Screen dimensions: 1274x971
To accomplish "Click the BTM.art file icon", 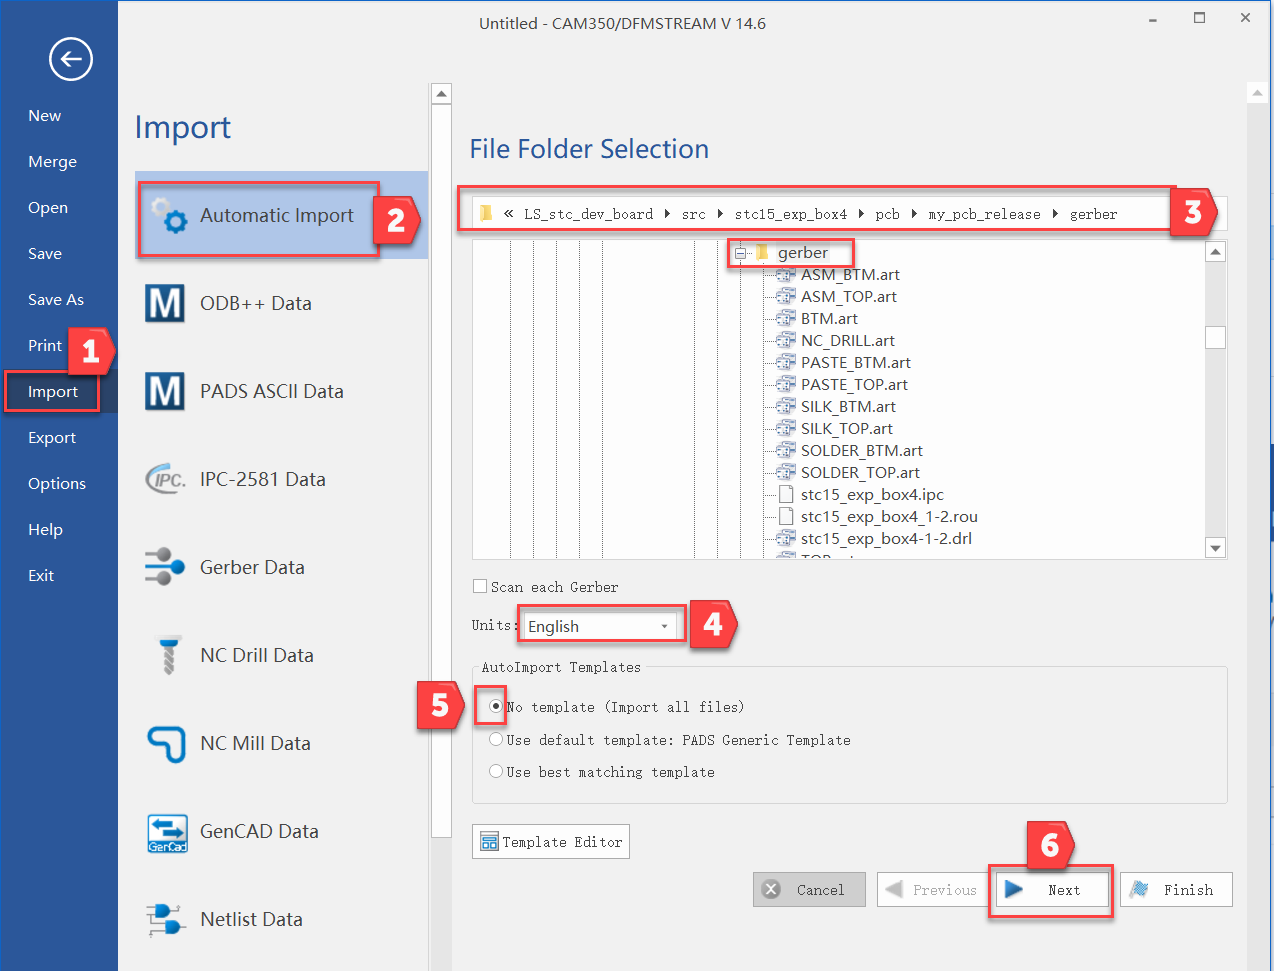I will click(786, 318).
